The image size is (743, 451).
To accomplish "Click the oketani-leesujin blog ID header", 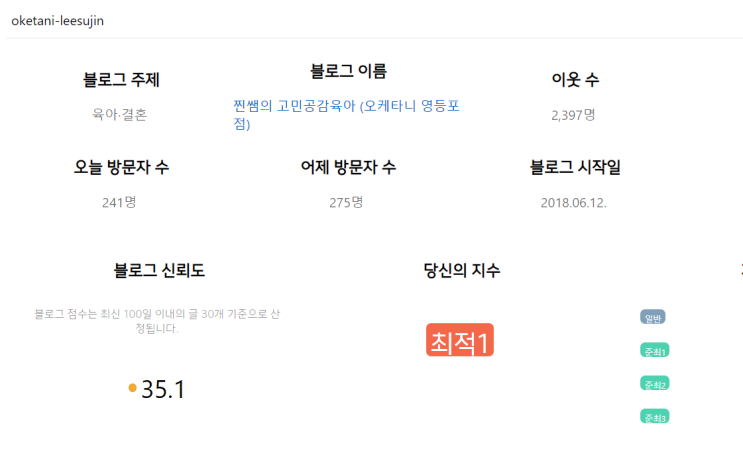I will point(57,21).
